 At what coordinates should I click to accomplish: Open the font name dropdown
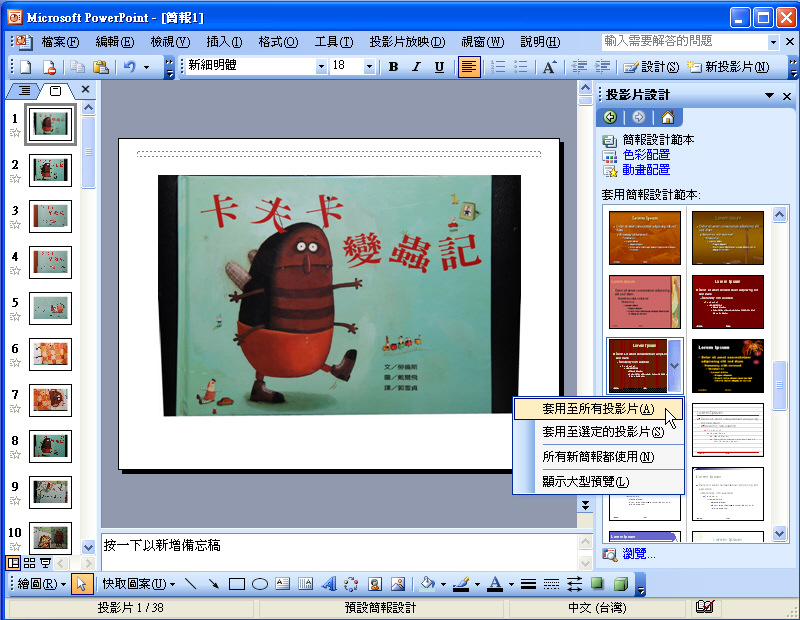[321, 66]
